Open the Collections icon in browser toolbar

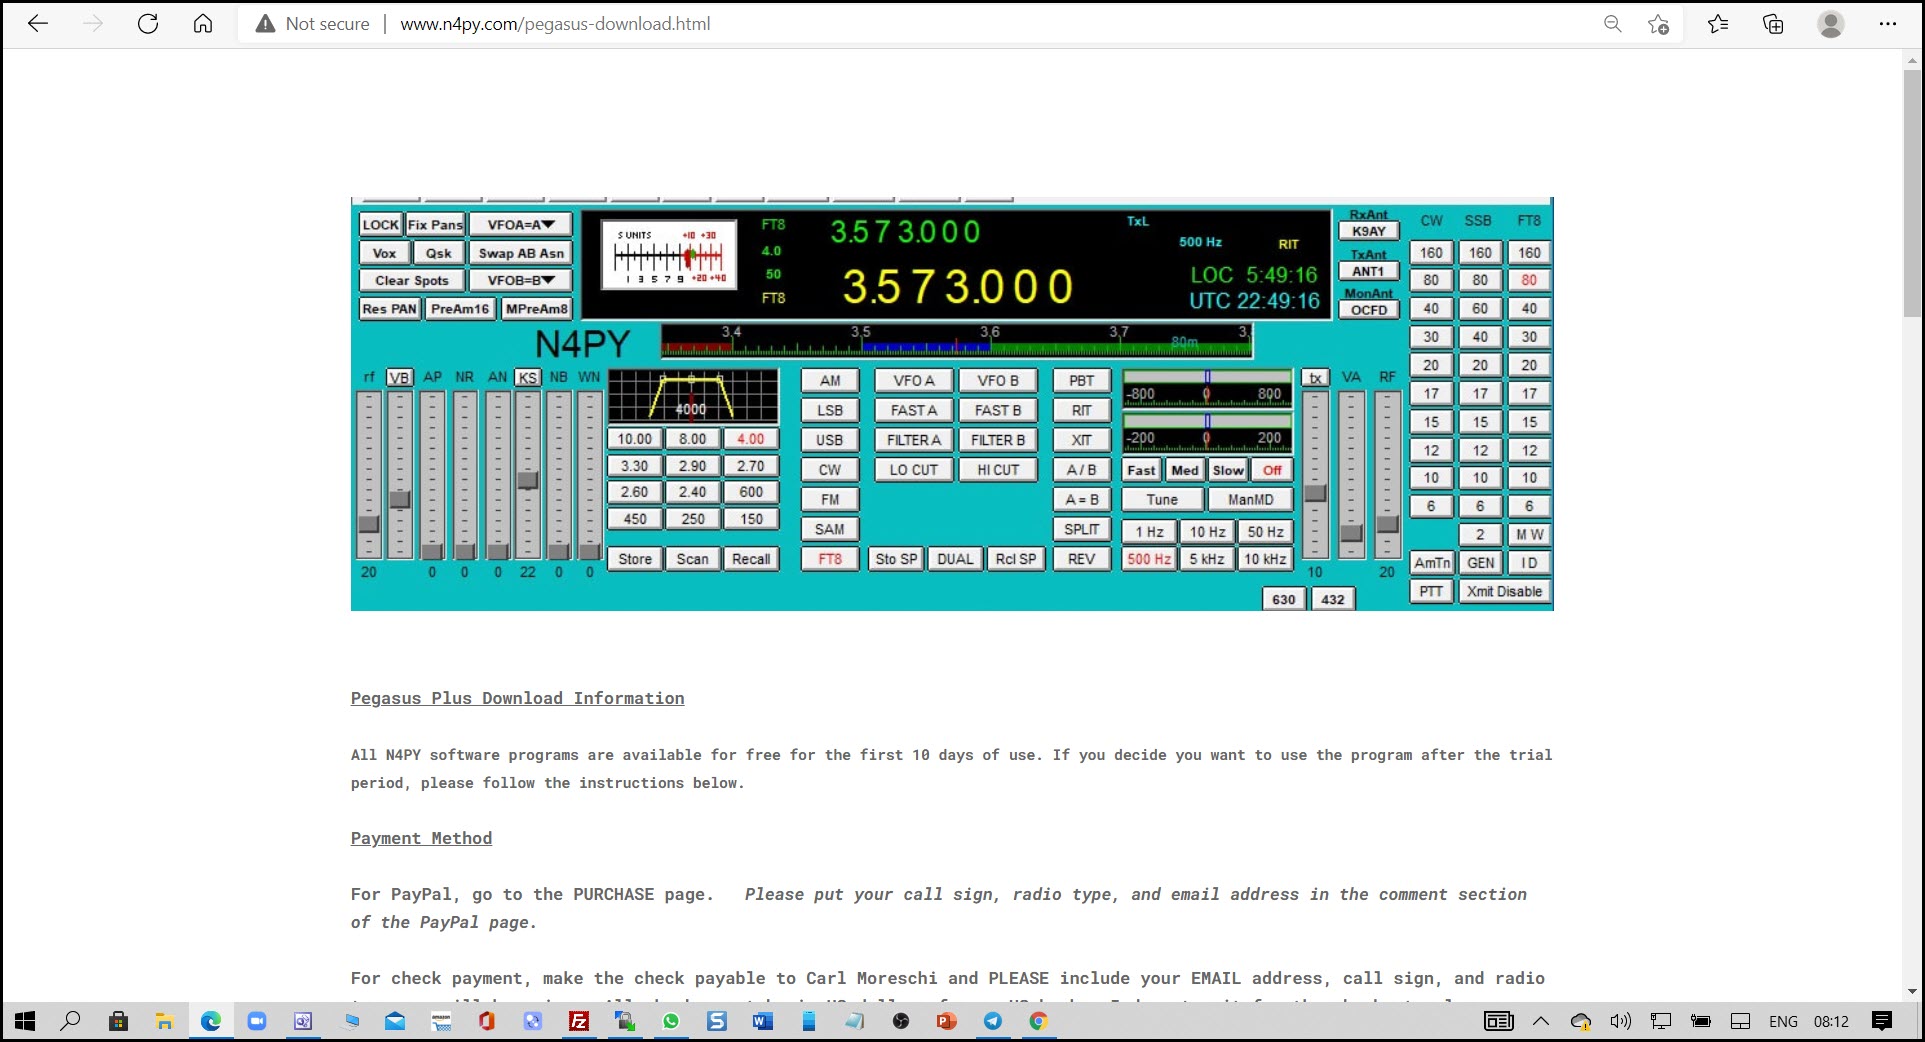1773,24
